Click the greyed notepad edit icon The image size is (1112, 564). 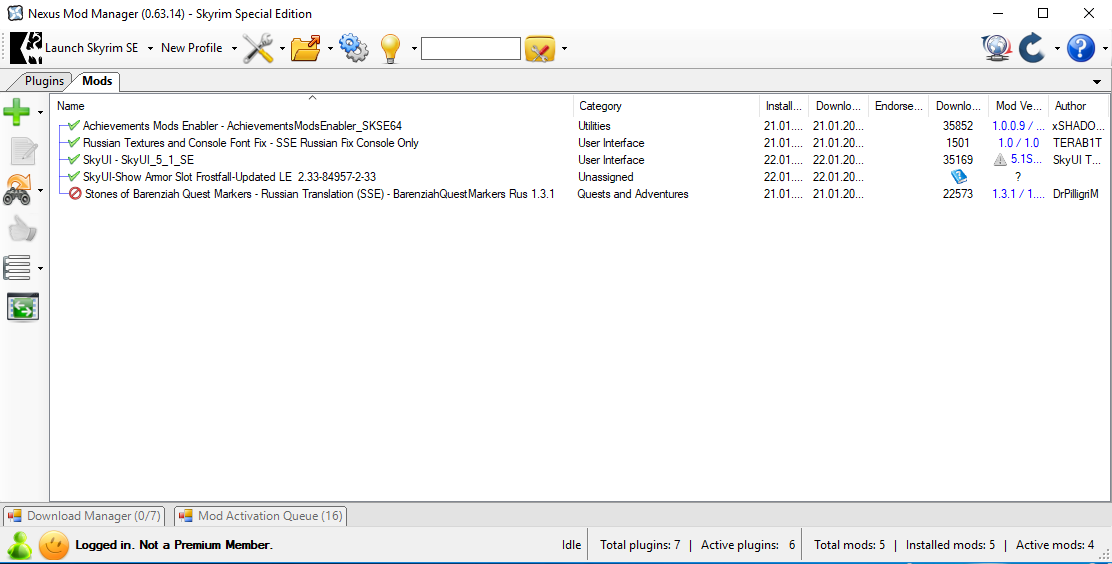pos(23,151)
